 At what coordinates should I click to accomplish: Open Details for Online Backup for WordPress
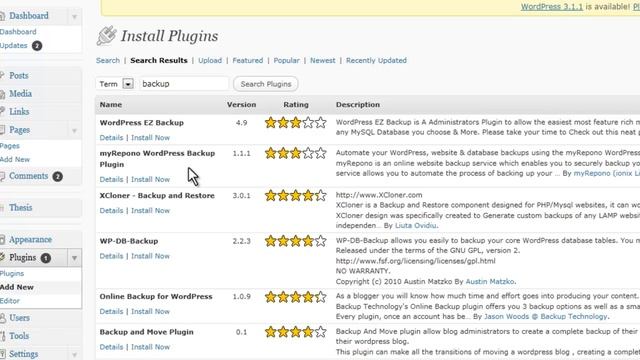[x=111, y=311]
